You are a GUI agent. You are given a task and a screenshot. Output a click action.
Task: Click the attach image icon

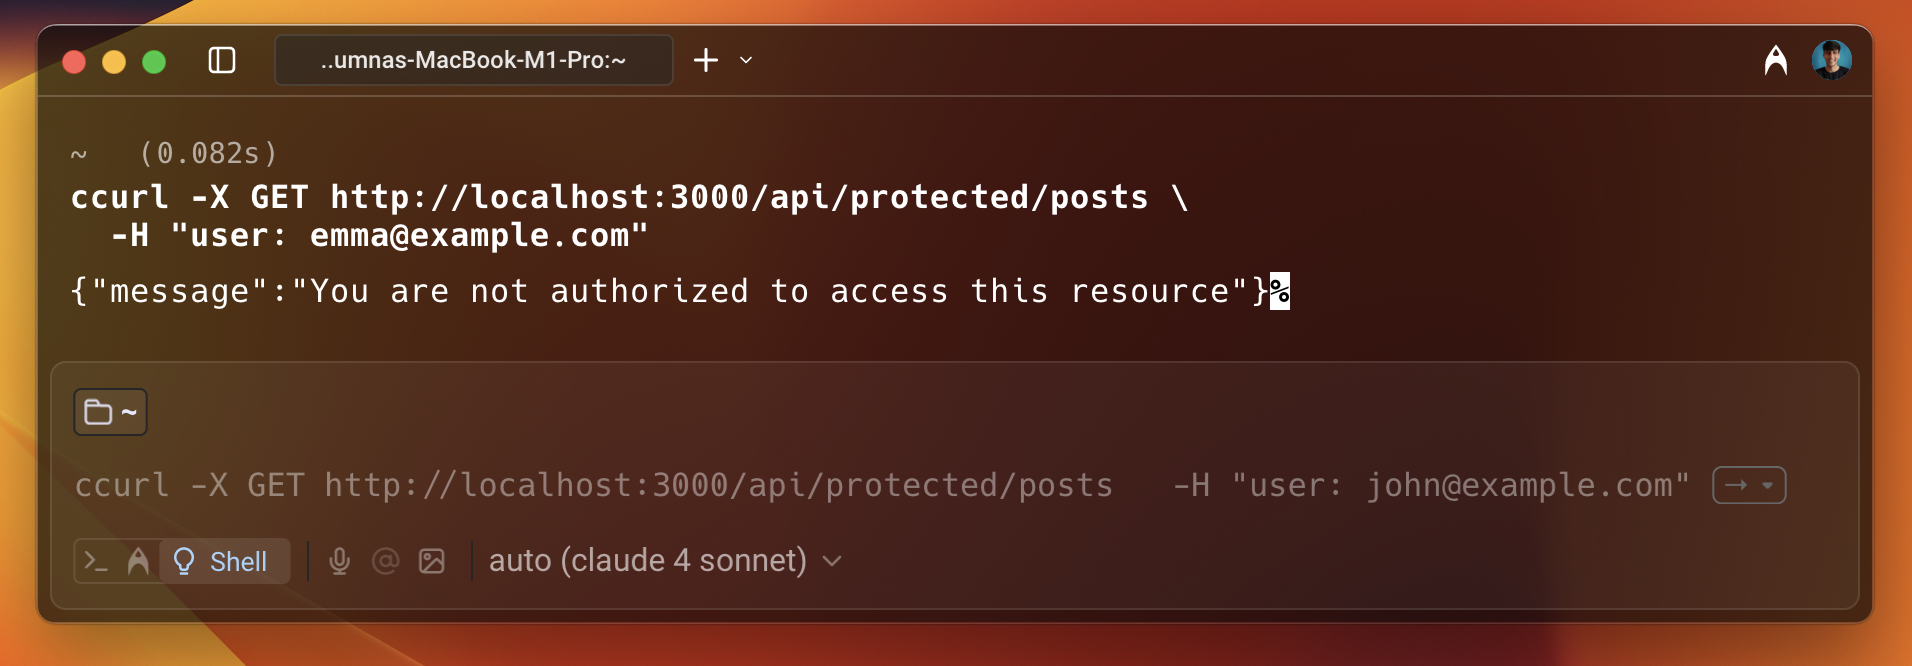pyautogui.click(x=433, y=561)
